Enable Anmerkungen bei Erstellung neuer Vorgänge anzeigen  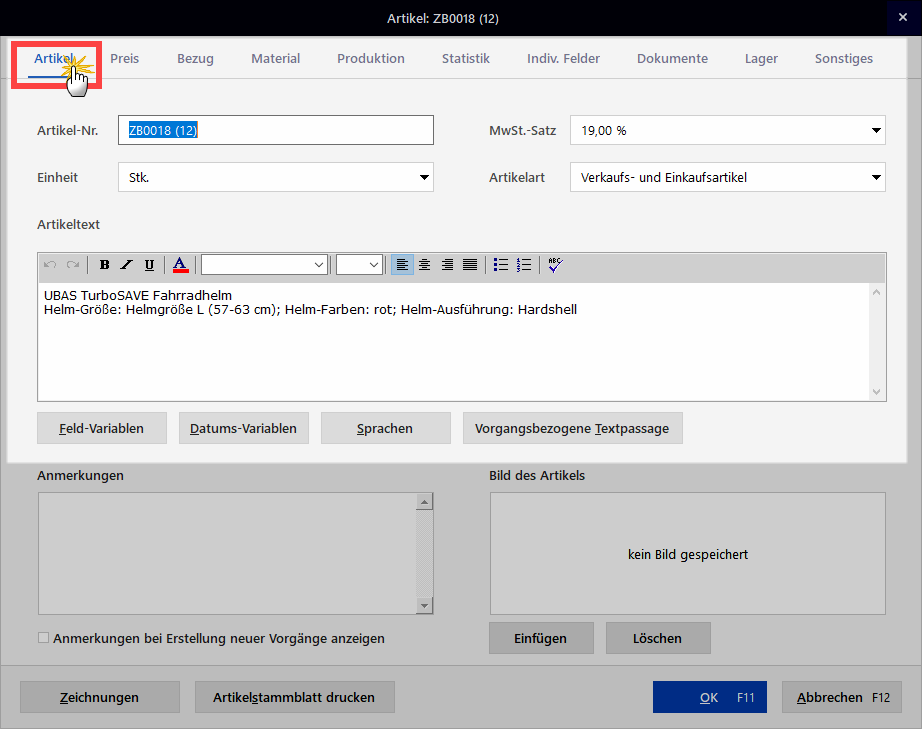44,638
